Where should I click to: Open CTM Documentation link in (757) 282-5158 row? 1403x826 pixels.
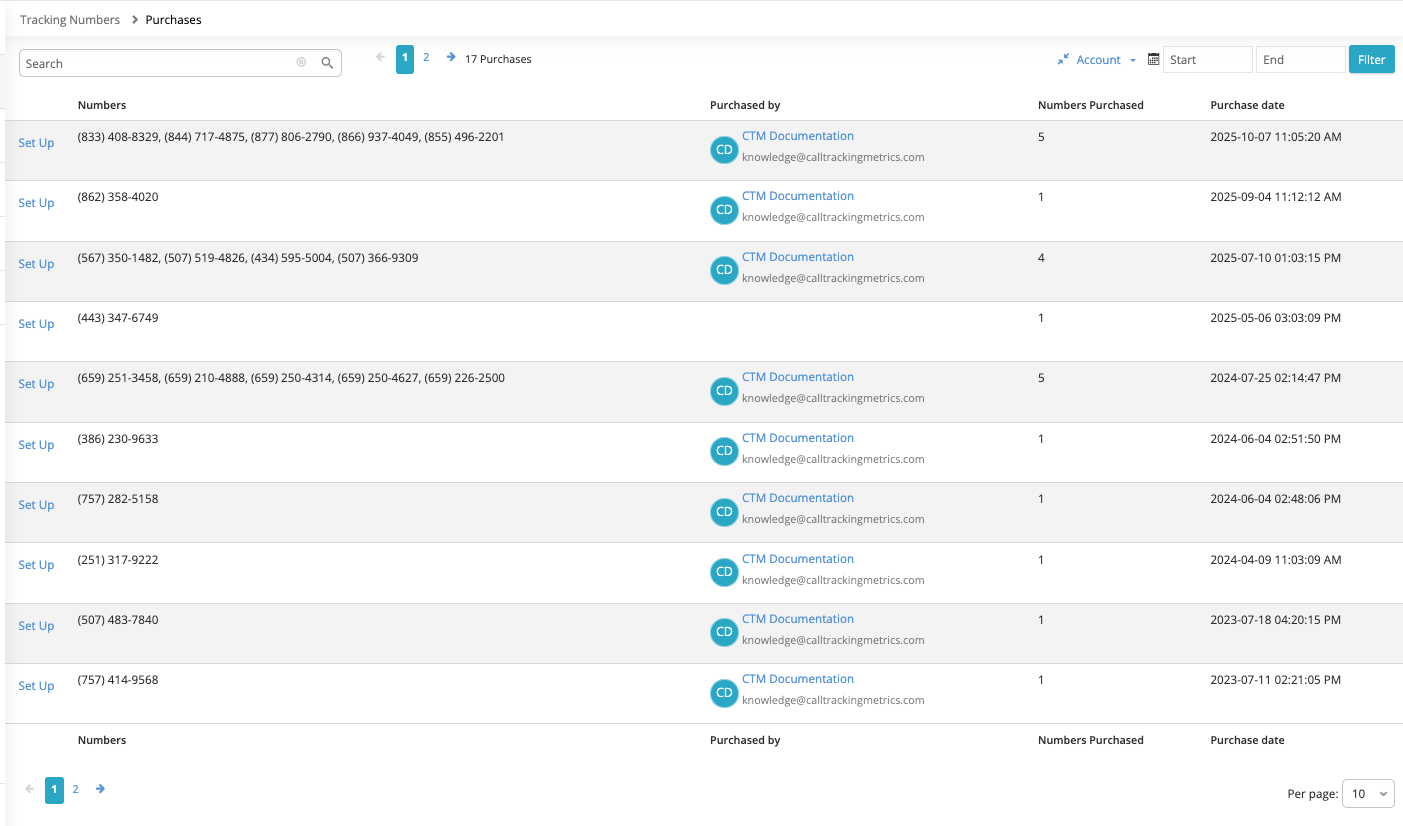coord(798,498)
